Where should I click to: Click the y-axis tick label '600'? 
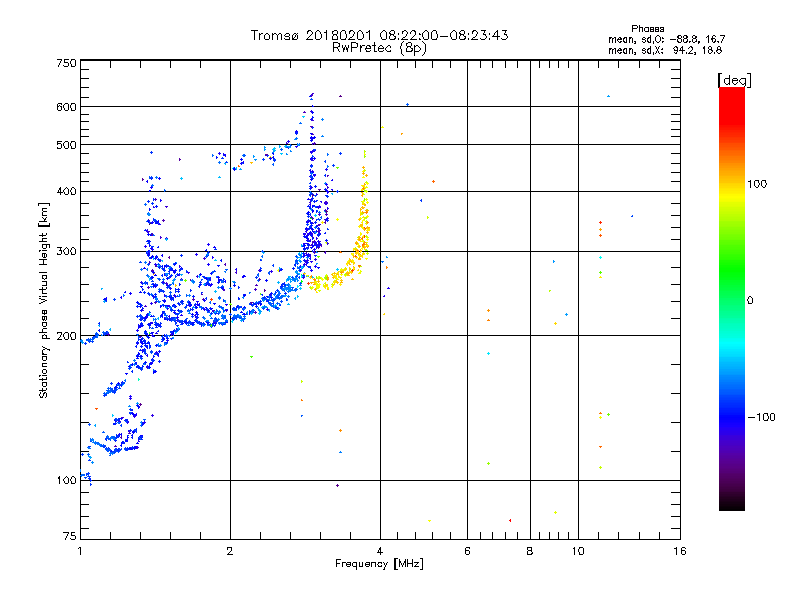(x=66, y=107)
